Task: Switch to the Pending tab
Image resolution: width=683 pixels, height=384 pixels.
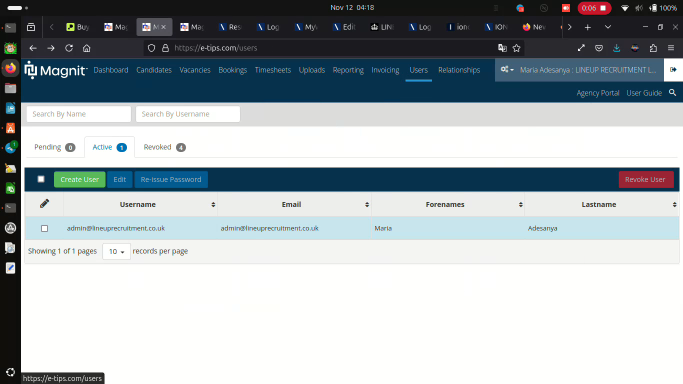Action: pyautogui.click(x=54, y=147)
